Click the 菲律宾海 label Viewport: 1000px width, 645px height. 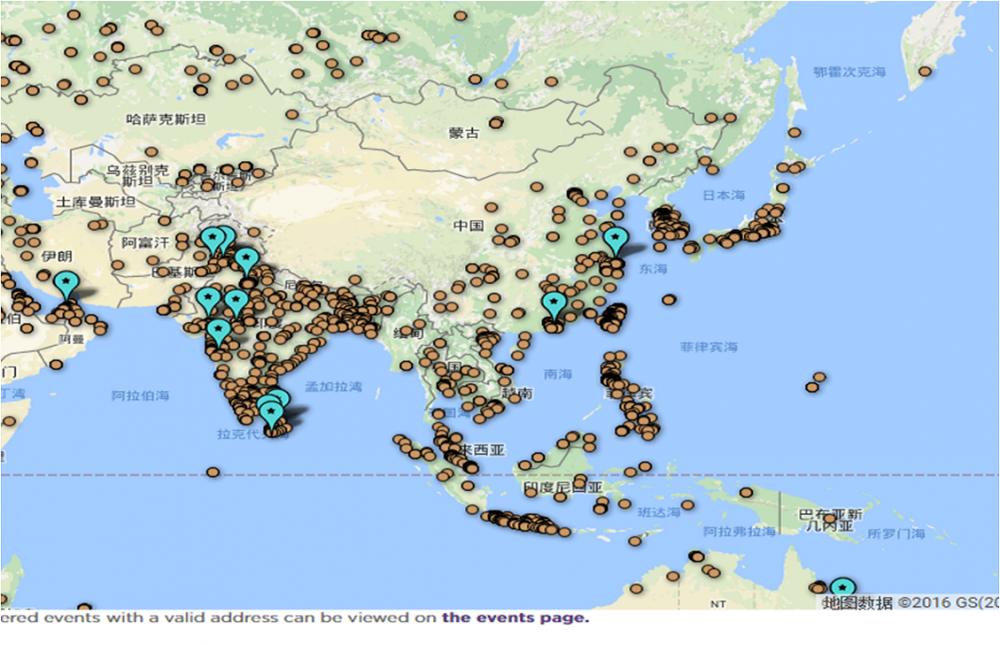(709, 347)
